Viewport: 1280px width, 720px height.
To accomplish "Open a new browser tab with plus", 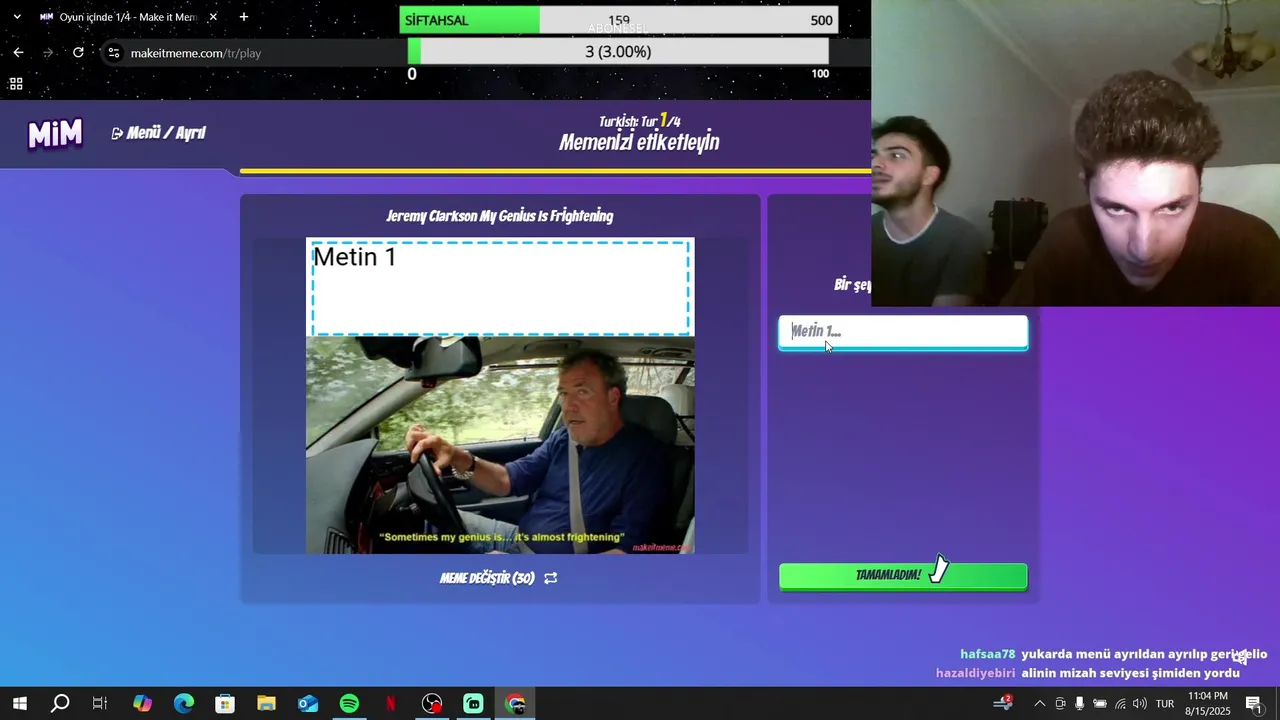I will [244, 17].
